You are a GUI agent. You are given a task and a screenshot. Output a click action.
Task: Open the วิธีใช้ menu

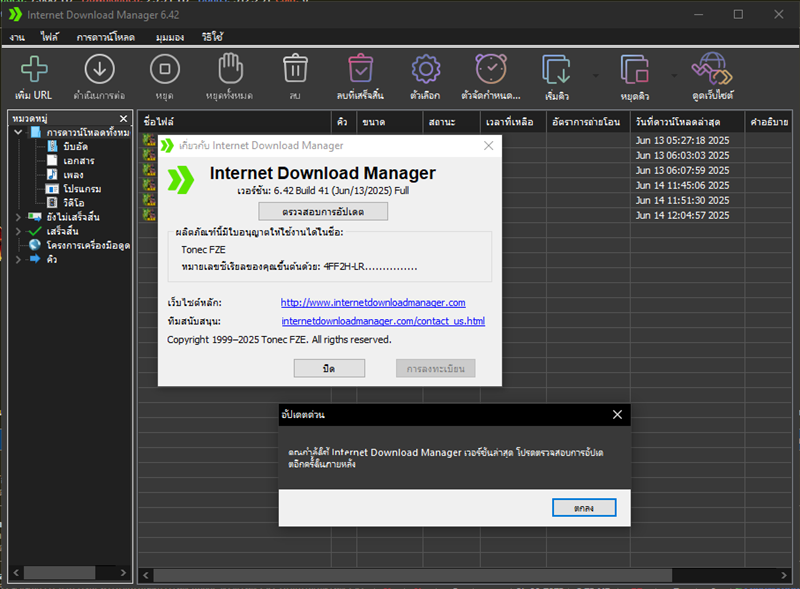pos(212,37)
